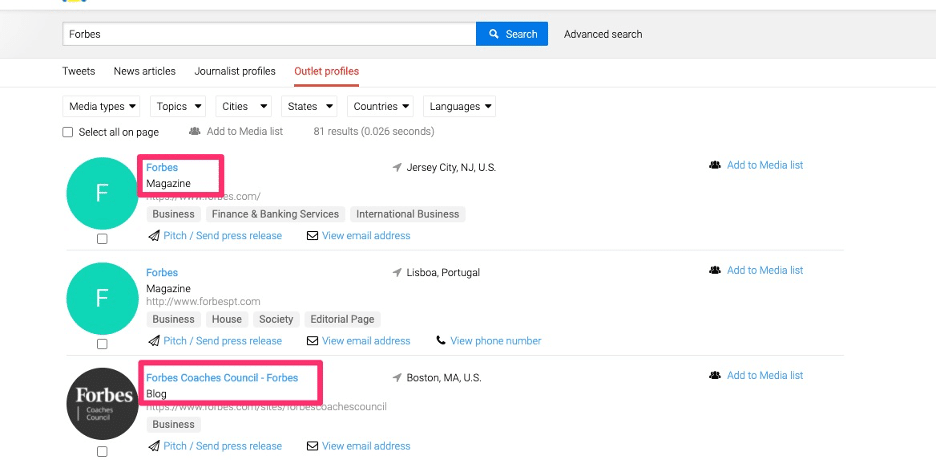Image resolution: width=936 pixels, height=460 pixels.
Task: Click the paper plane icon in first Forbes result
Action: [x=154, y=236]
